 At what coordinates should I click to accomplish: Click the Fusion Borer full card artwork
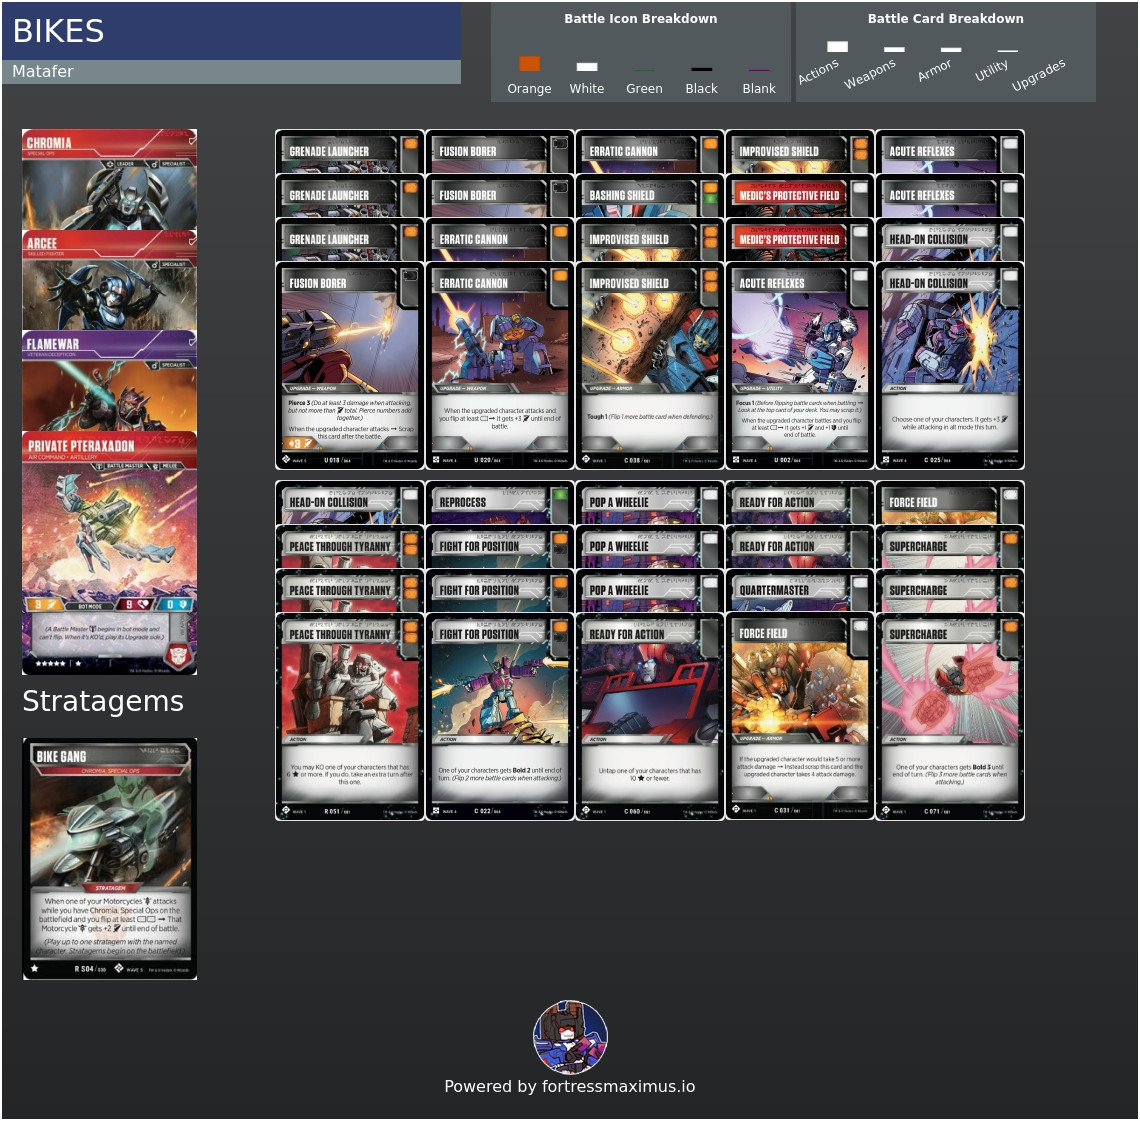click(x=350, y=338)
